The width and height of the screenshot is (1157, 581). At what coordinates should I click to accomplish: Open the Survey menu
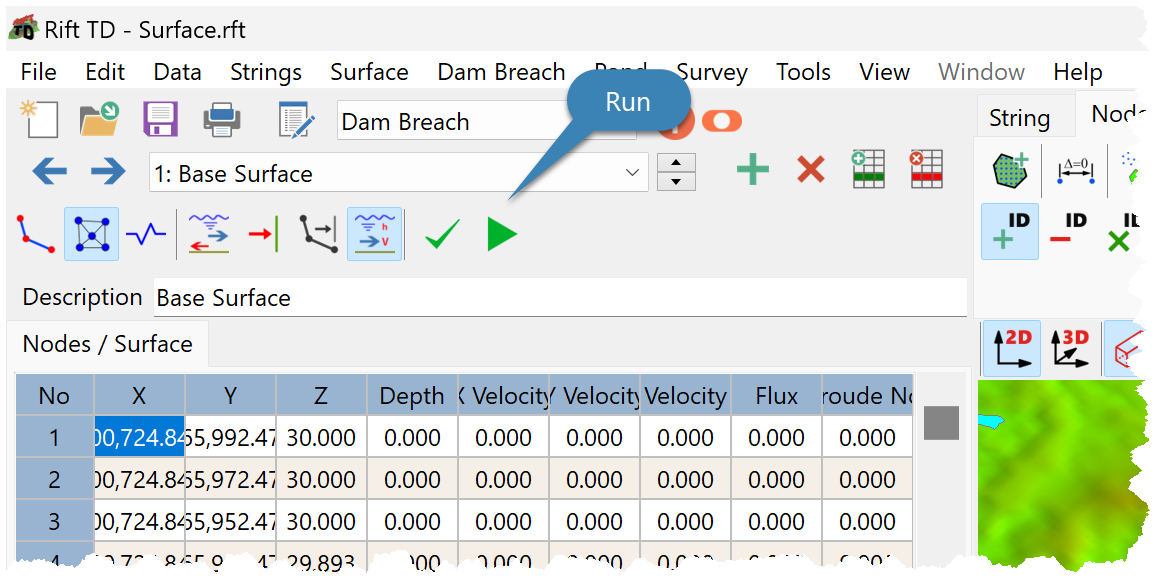tap(711, 72)
